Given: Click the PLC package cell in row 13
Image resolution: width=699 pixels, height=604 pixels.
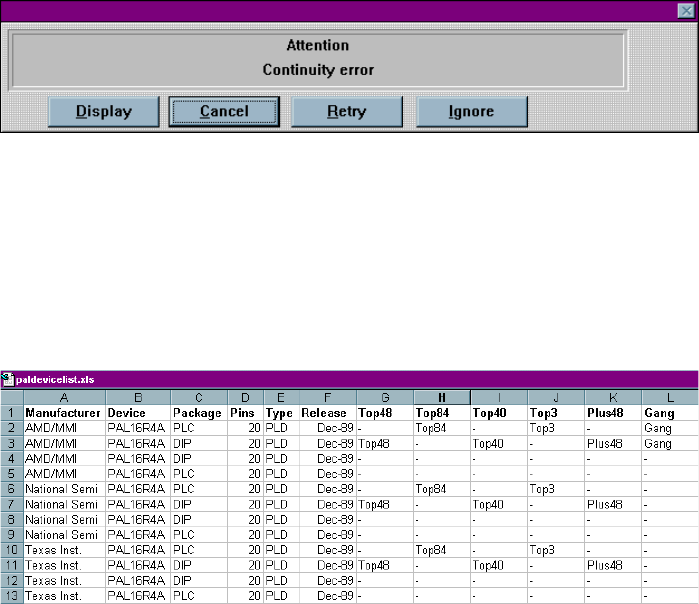Looking at the screenshot, I should tap(199, 596).
